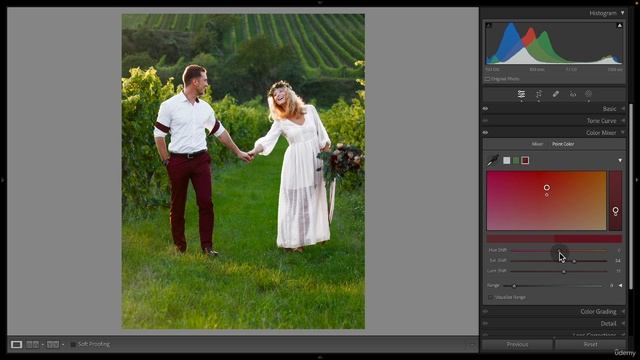
Task: Click the before/after color comparison bar
Action: click(554, 238)
